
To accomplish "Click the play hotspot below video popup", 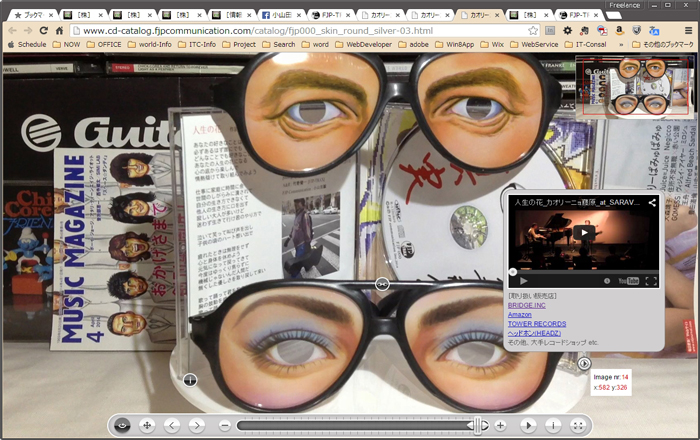I will point(584,364).
